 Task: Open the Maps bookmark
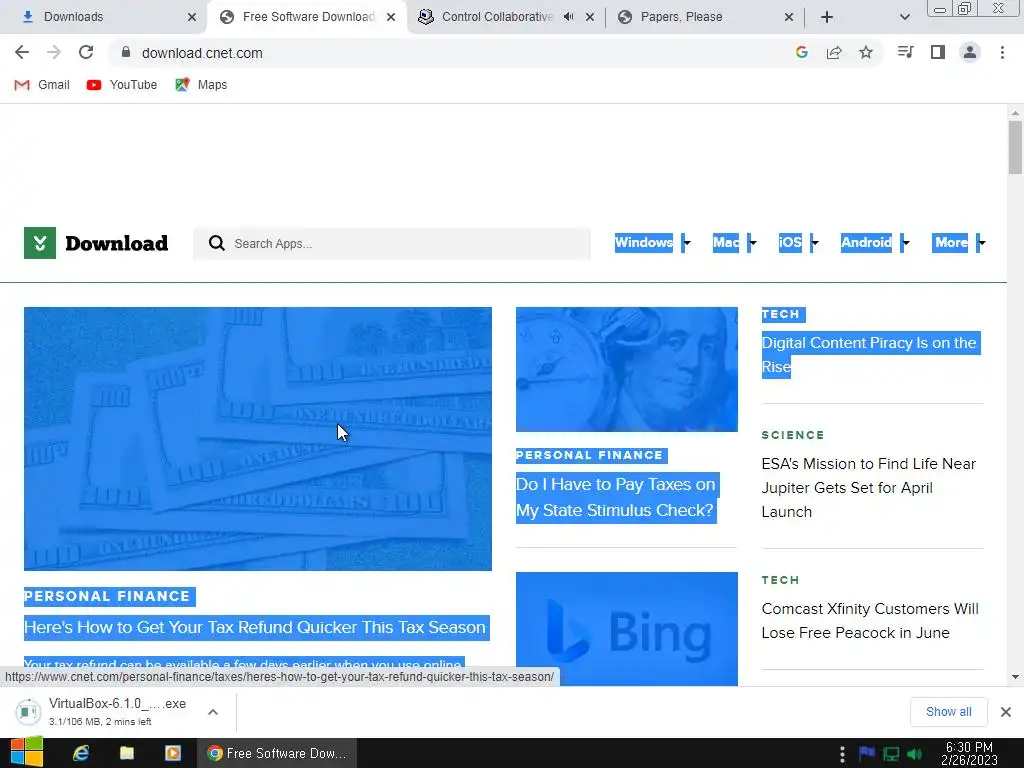pos(201,85)
